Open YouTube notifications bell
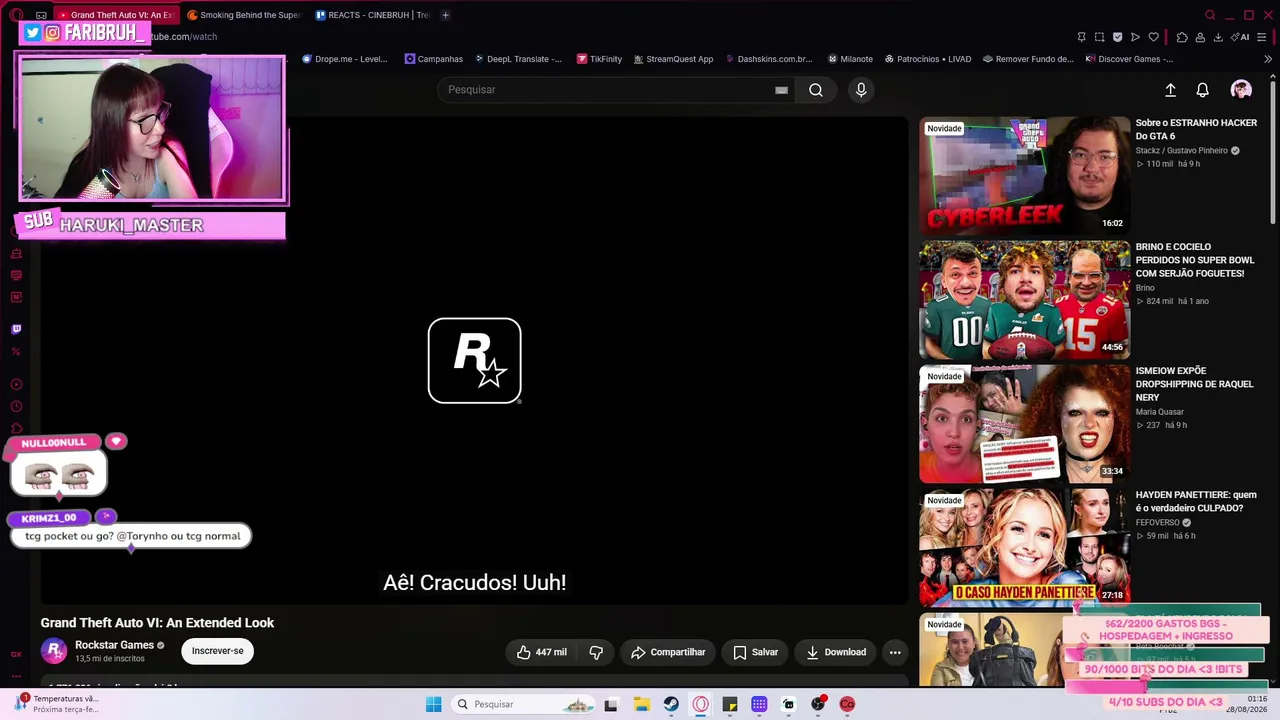Screen dimensions: 1280x720 click(1203, 90)
